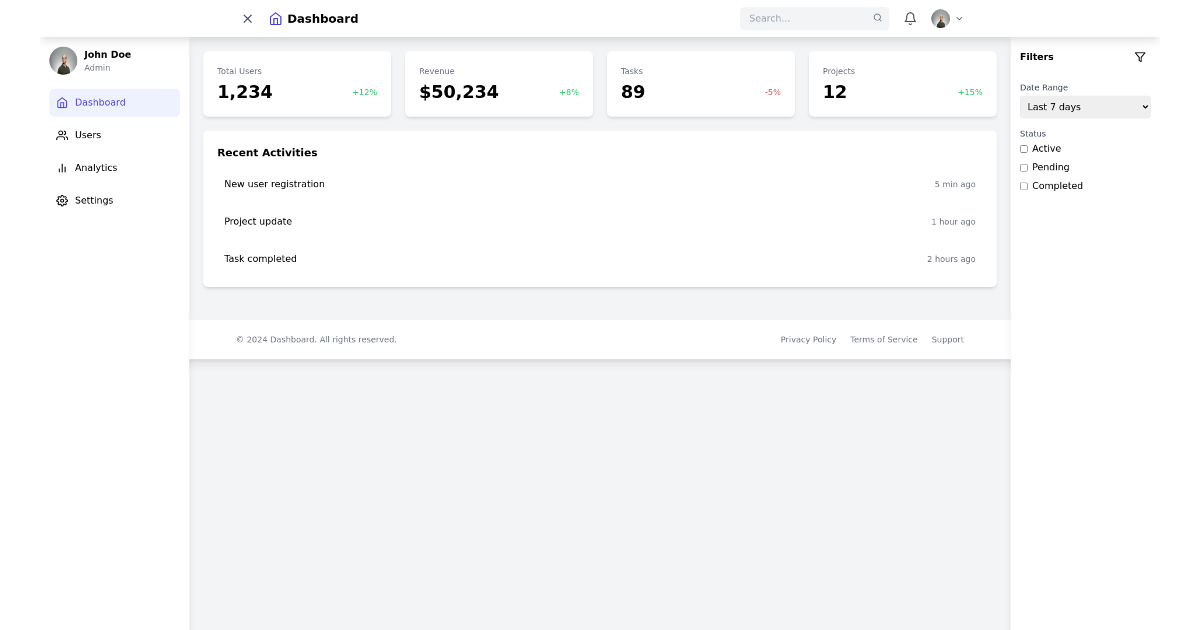This screenshot has width=1200, height=630.
Task: Open Settings from the navigation menu
Action: (x=93, y=200)
